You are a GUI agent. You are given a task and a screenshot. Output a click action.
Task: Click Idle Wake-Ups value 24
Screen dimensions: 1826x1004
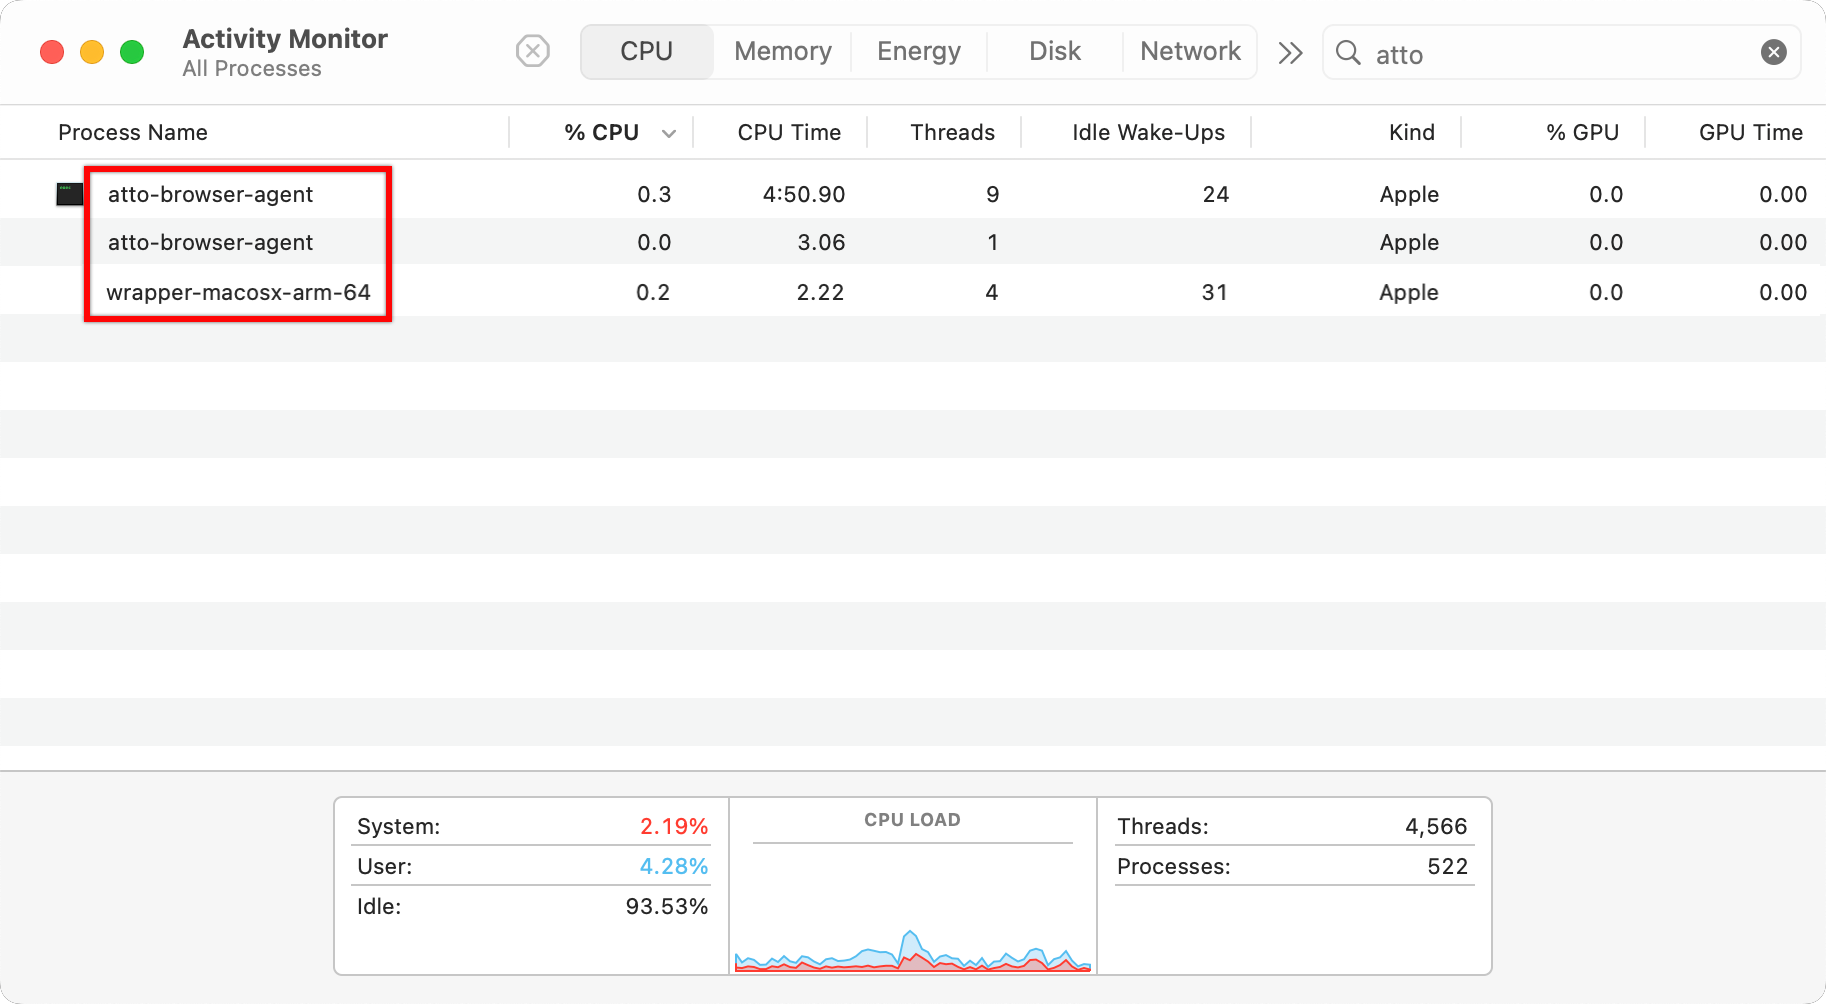tap(1216, 194)
